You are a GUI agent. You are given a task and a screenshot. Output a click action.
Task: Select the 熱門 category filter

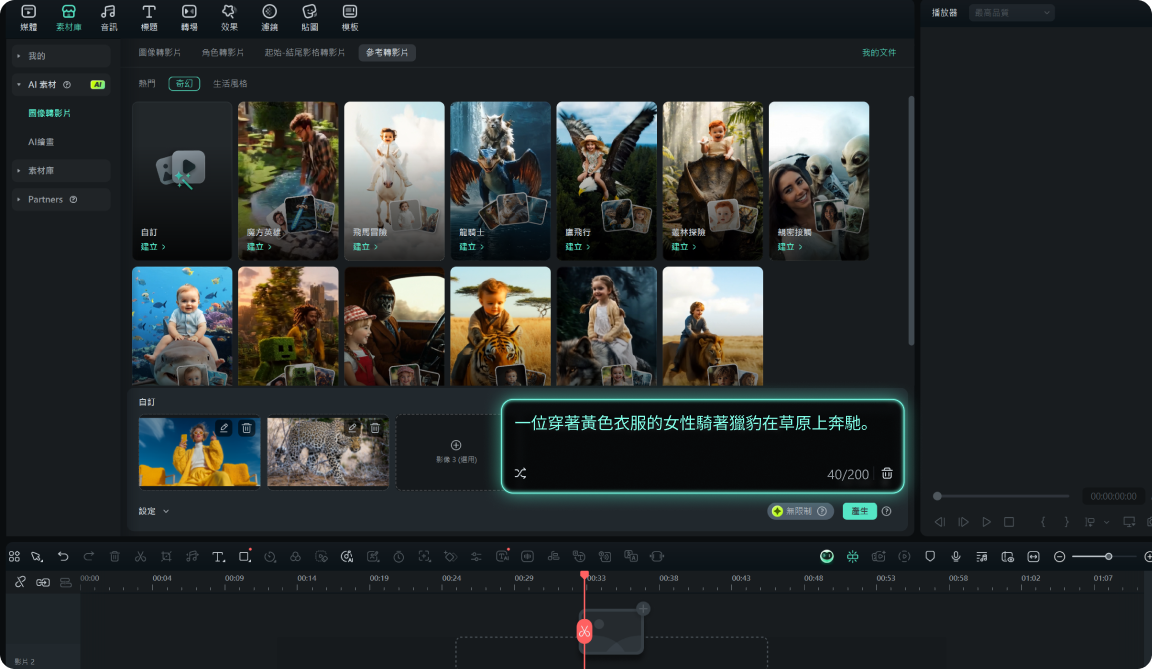click(x=147, y=84)
